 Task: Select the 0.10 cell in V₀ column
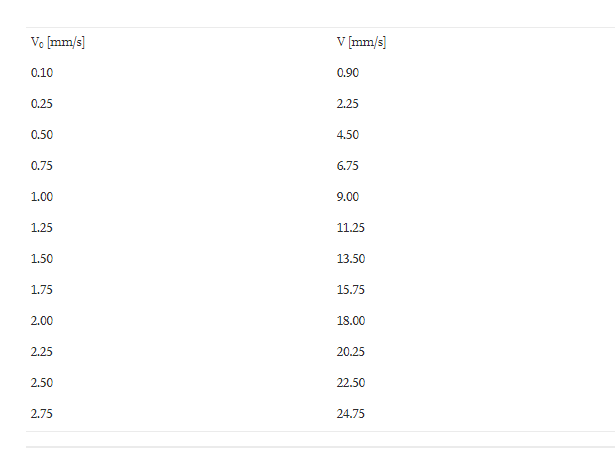tap(42, 73)
